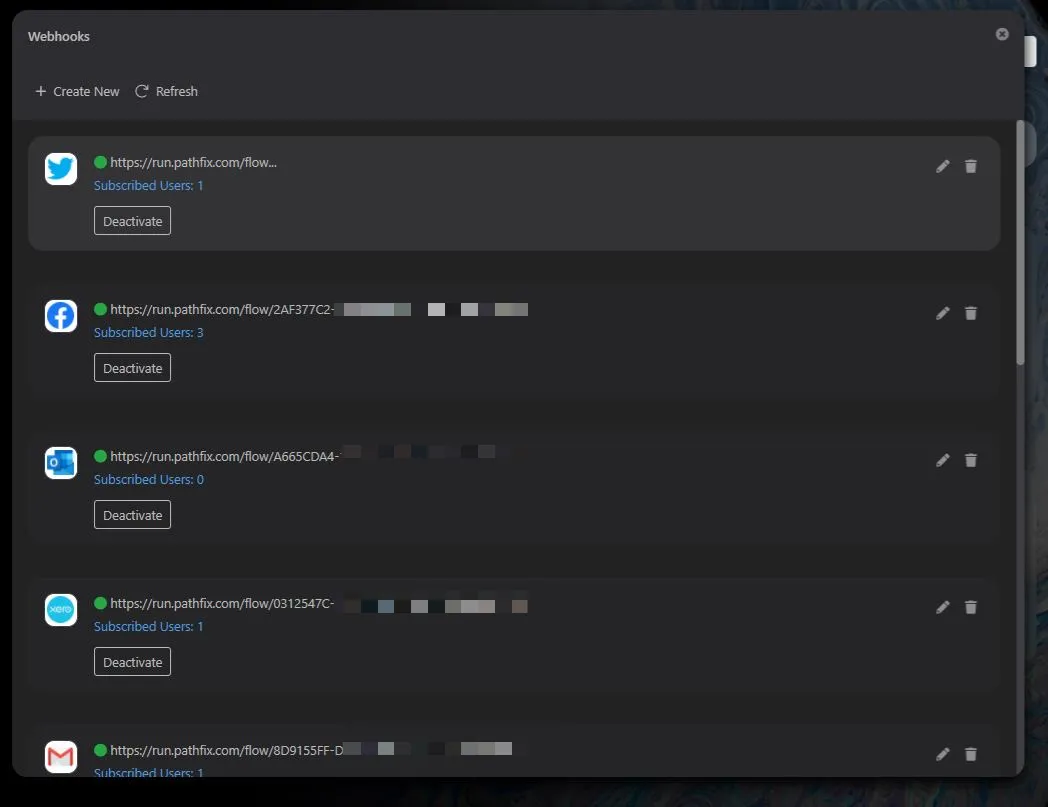This screenshot has height=807, width=1048.
Task: Delete the Outlook webhook
Action: pos(970,461)
